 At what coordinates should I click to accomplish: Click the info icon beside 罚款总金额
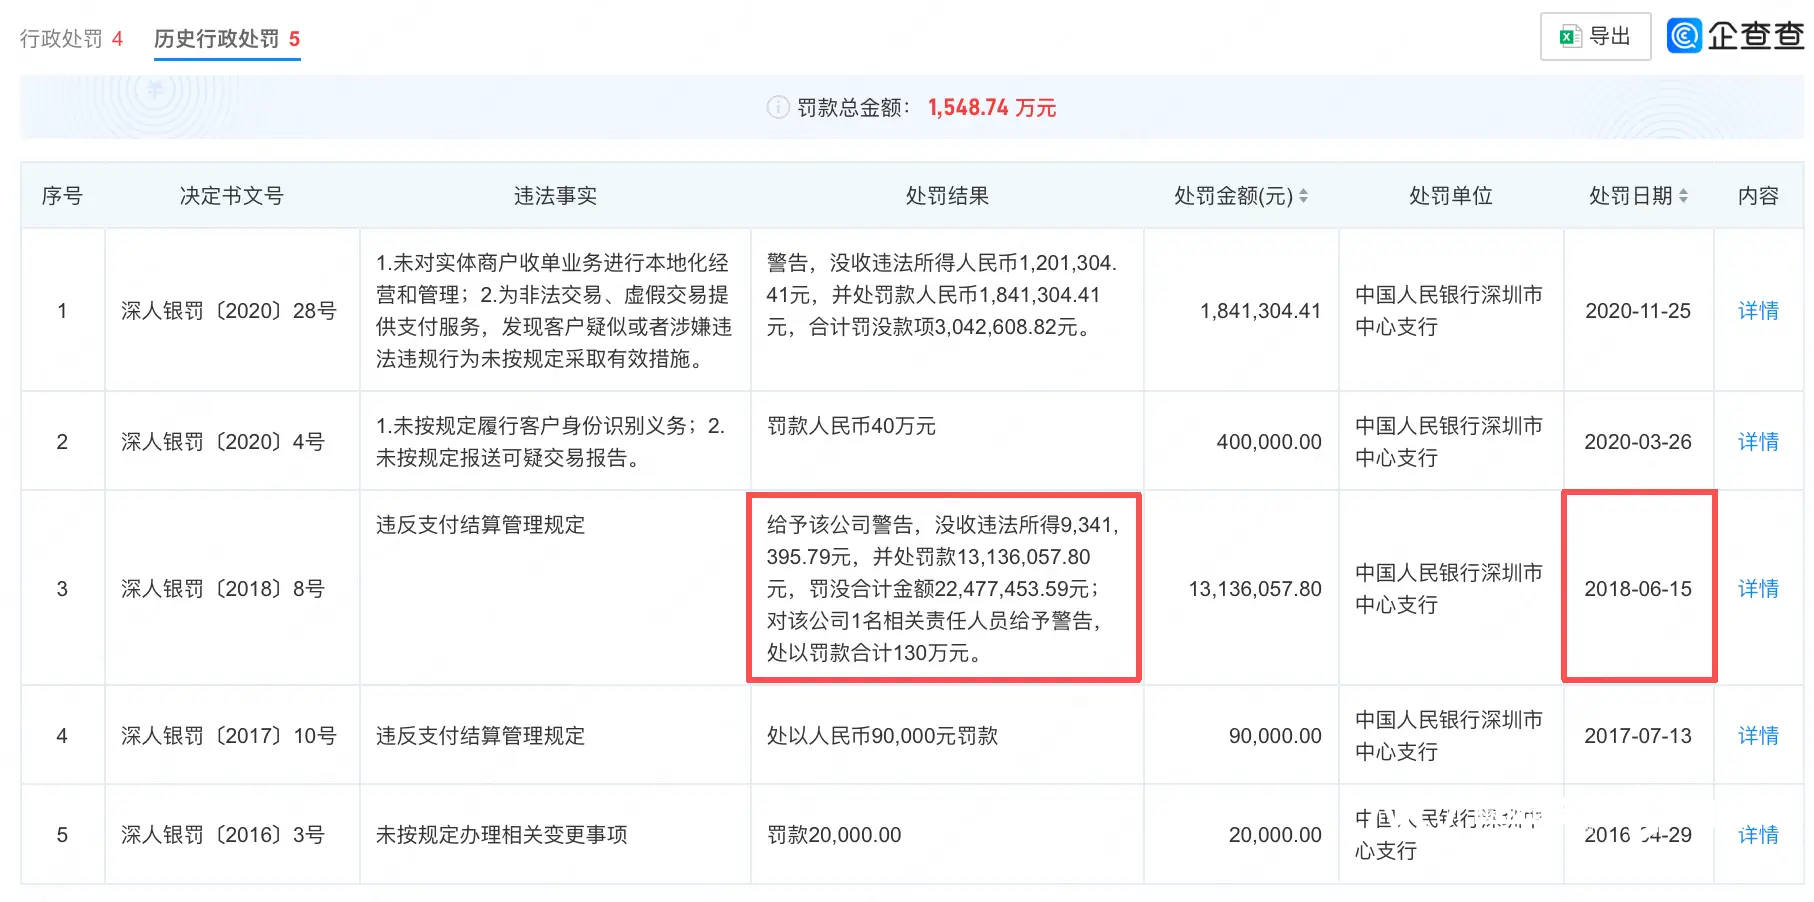point(777,107)
